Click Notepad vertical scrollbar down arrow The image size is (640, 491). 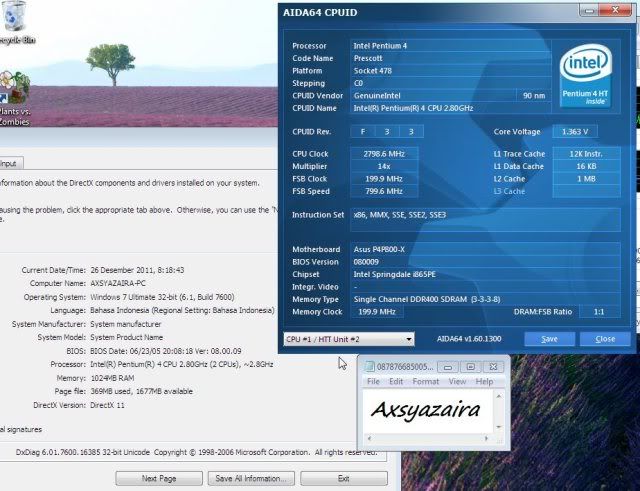tap(499, 427)
